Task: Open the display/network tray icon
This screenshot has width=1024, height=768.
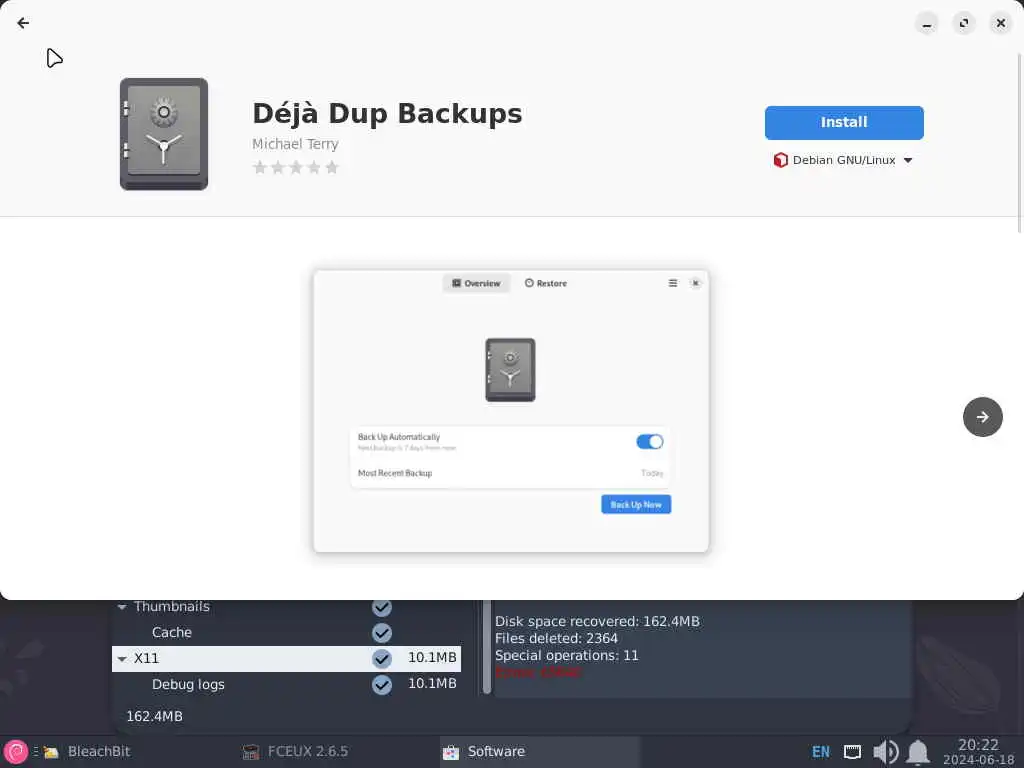Action: pyautogui.click(x=852, y=752)
